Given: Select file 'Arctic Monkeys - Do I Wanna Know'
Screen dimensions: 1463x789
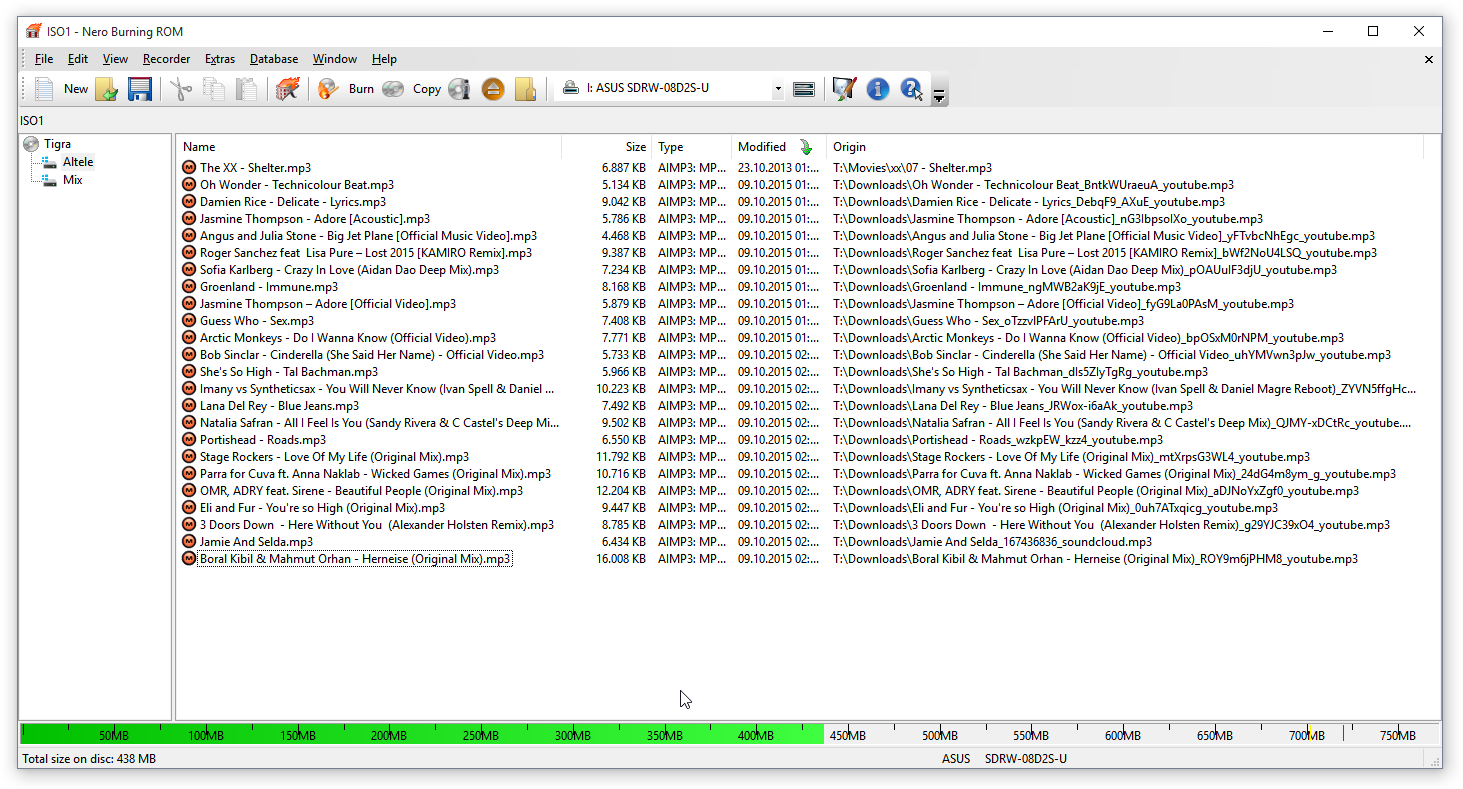Looking at the screenshot, I should (348, 338).
